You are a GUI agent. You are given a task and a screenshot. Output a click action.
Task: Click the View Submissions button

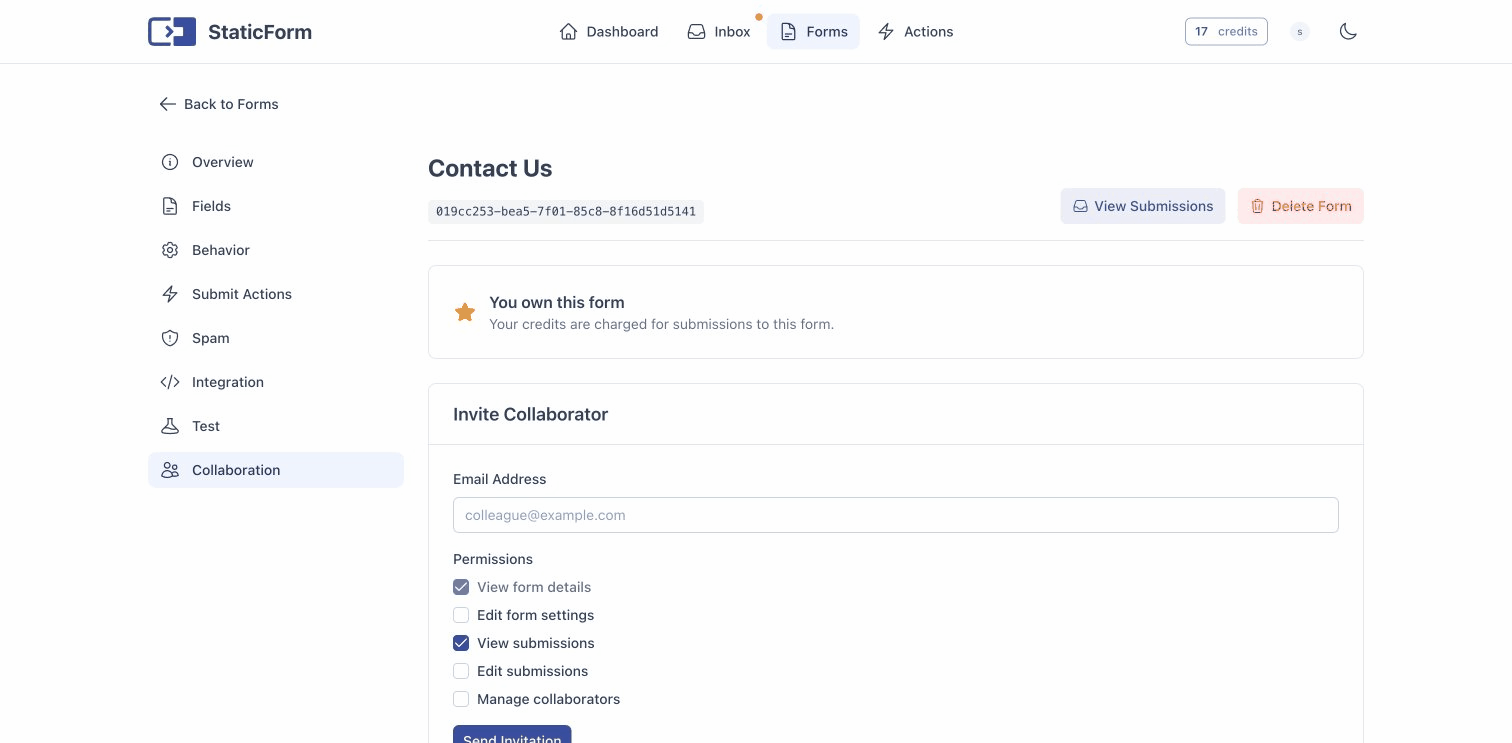tap(1142, 206)
